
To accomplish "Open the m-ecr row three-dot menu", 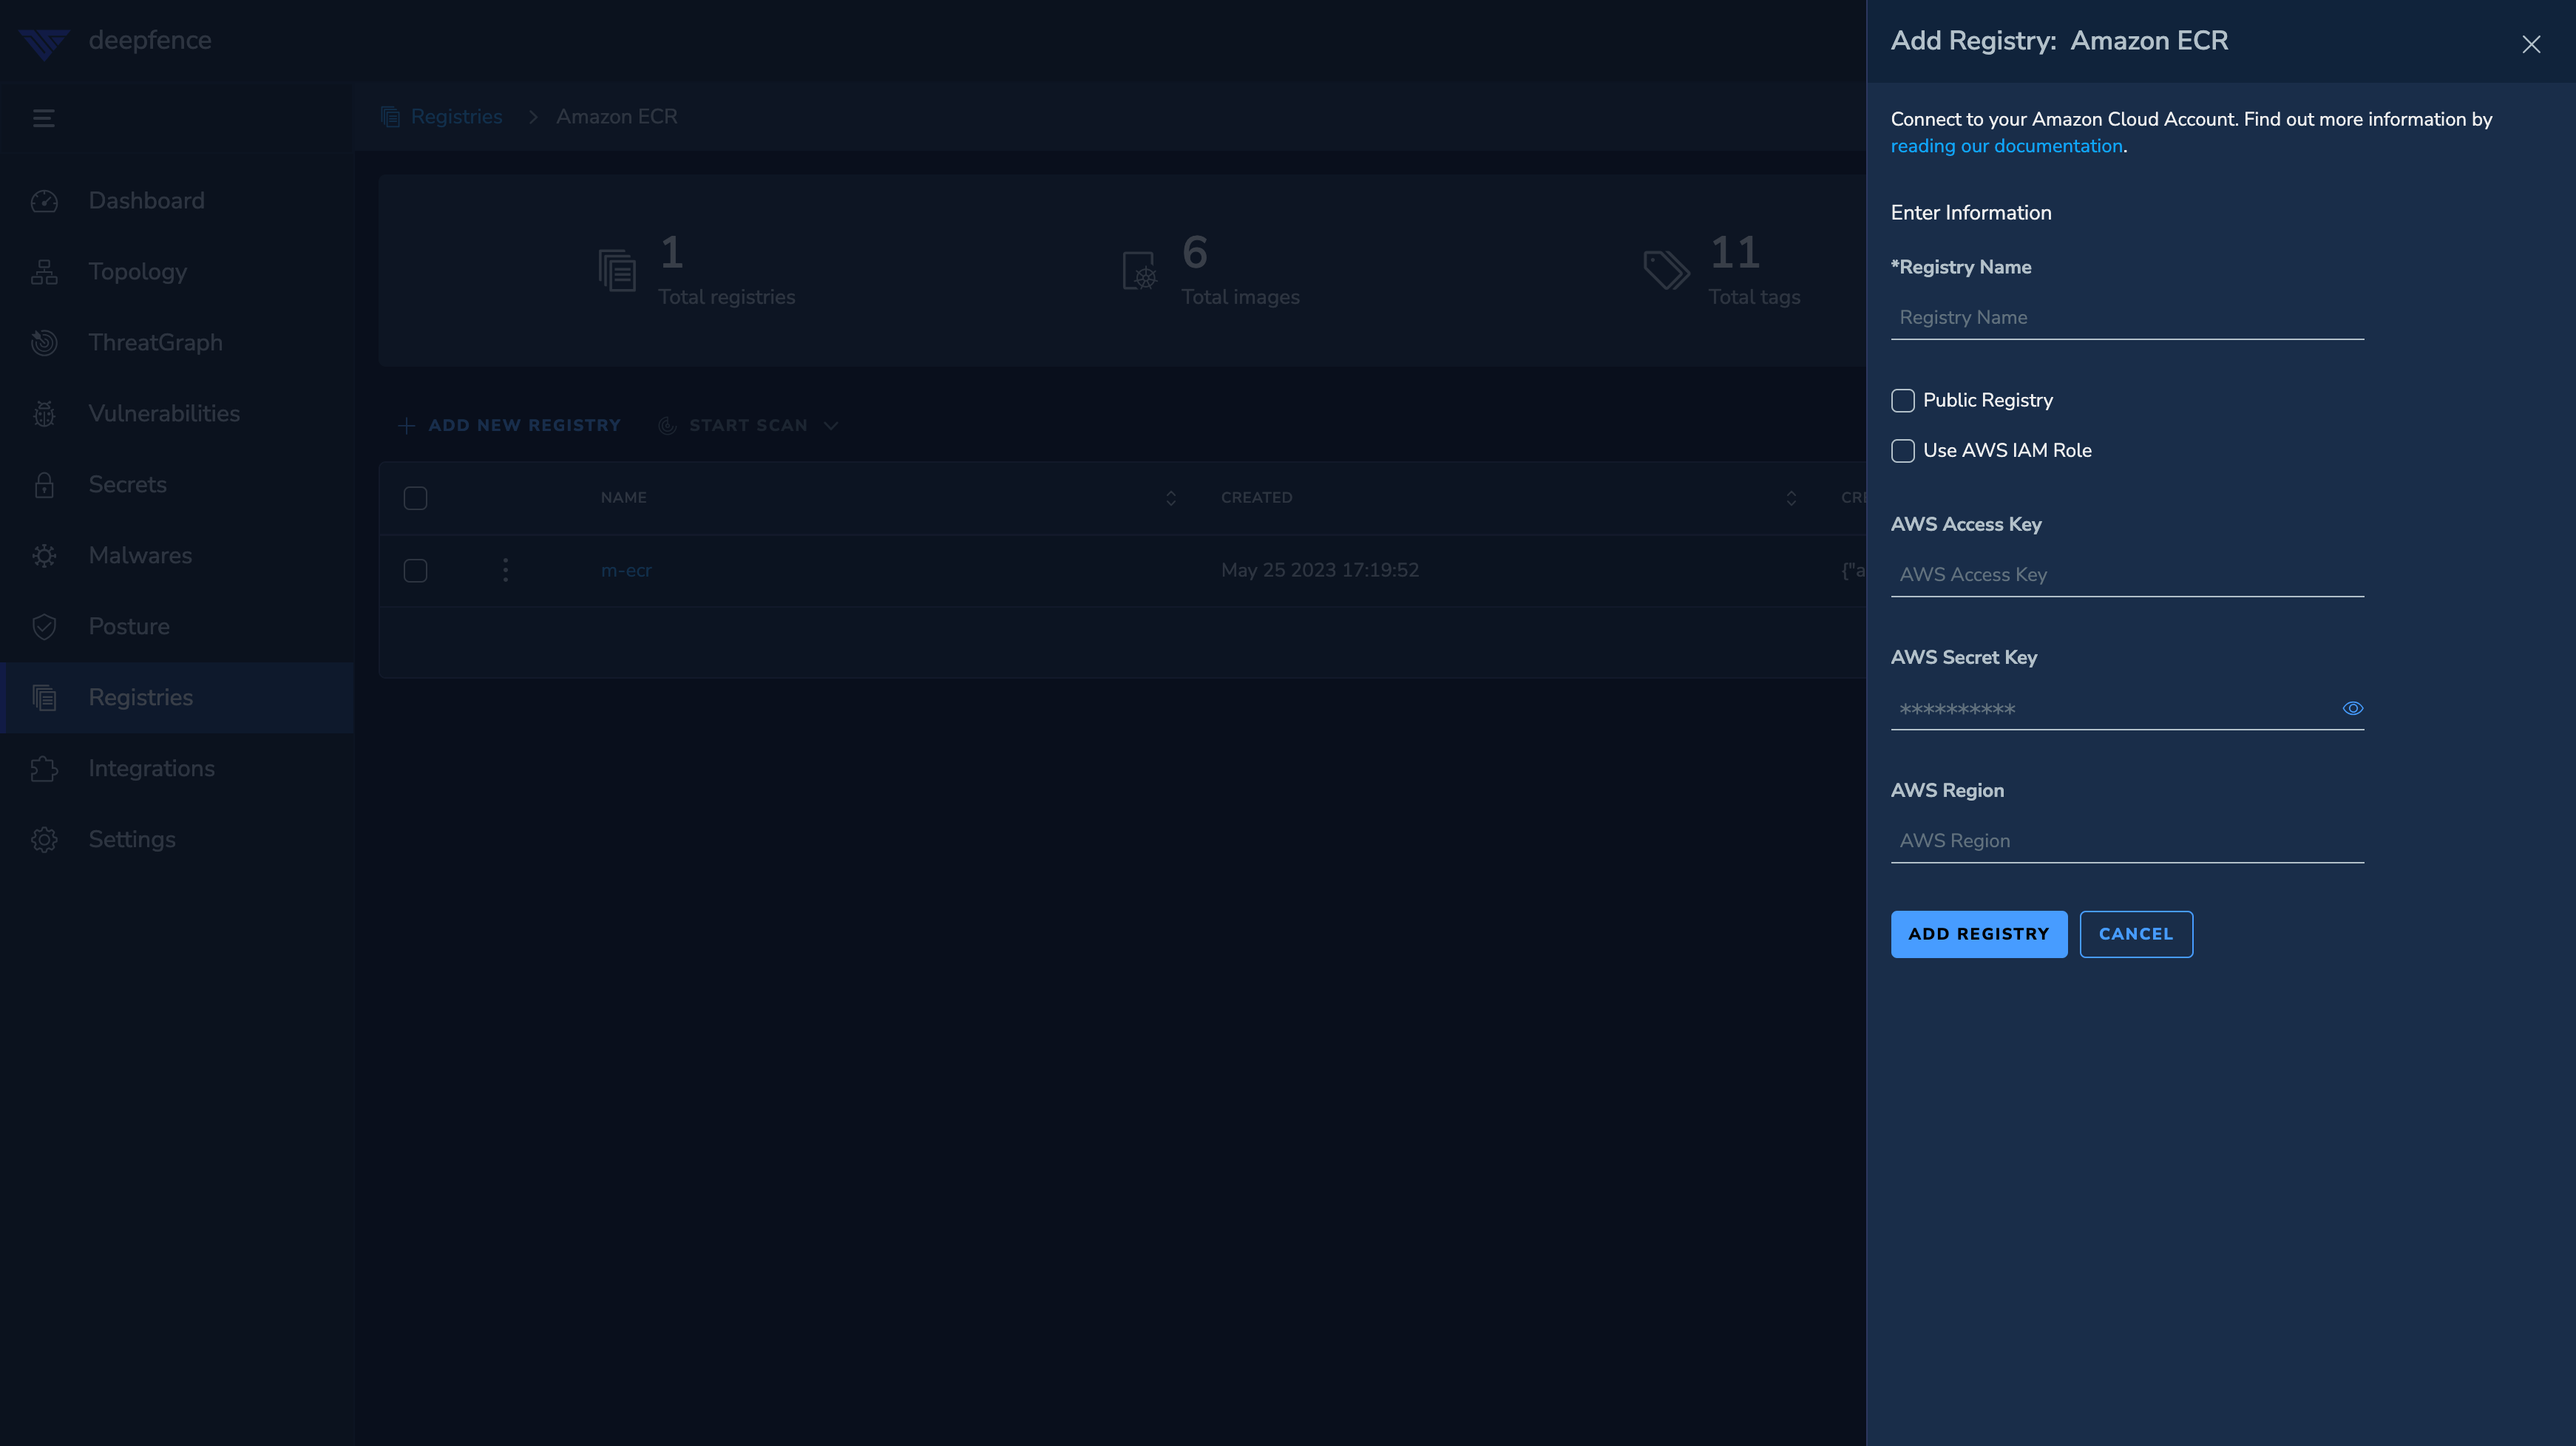I will [x=505, y=570].
